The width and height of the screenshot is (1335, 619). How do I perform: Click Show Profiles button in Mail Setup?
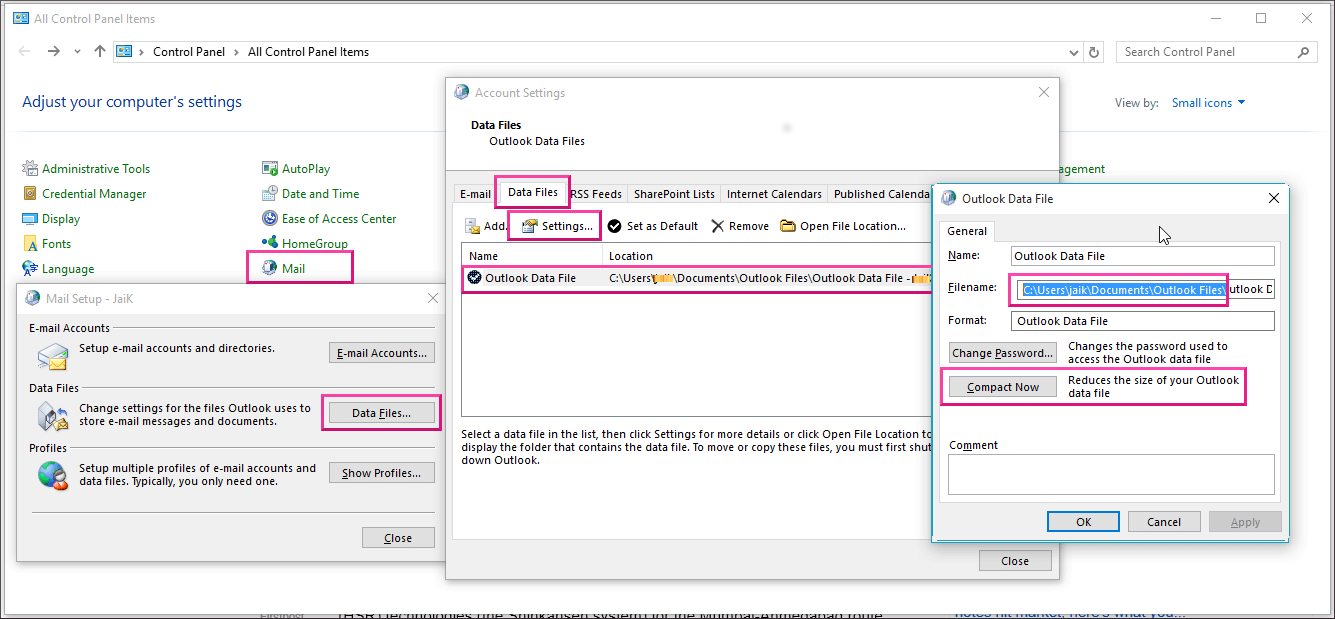[x=382, y=473]
